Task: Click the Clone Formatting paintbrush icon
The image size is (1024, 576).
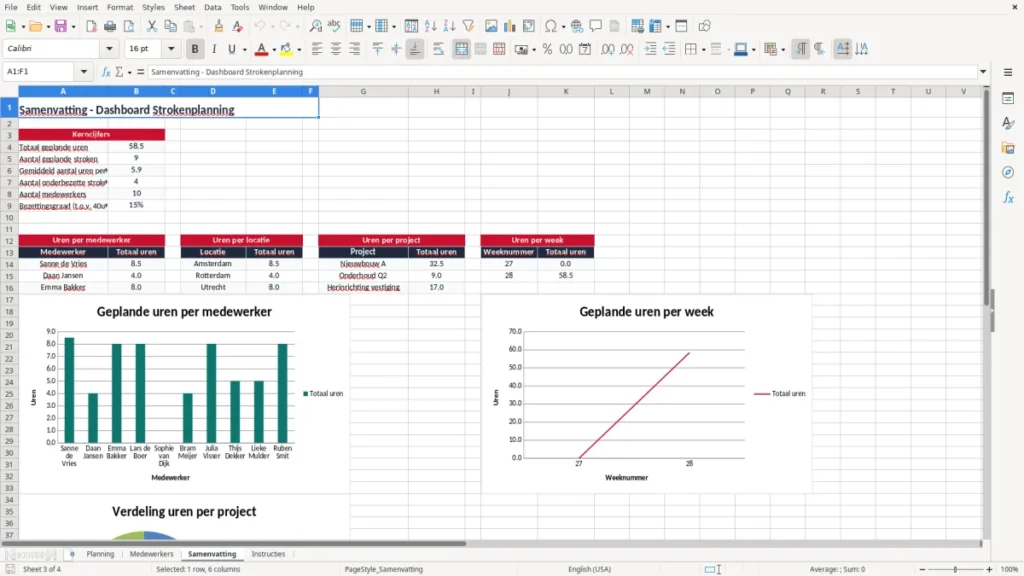Action: click(x=219, y=26)
